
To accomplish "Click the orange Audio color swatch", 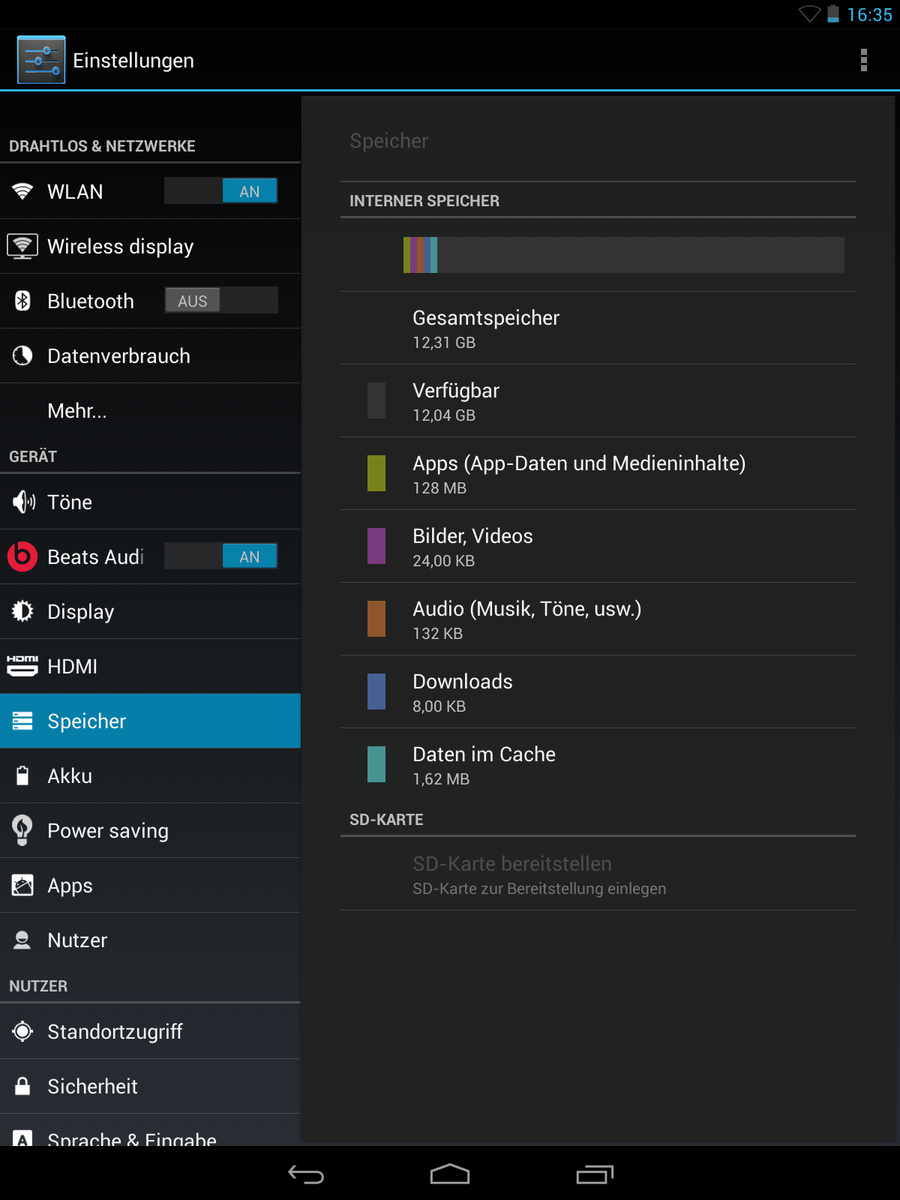I will click(x=376, y=619).
